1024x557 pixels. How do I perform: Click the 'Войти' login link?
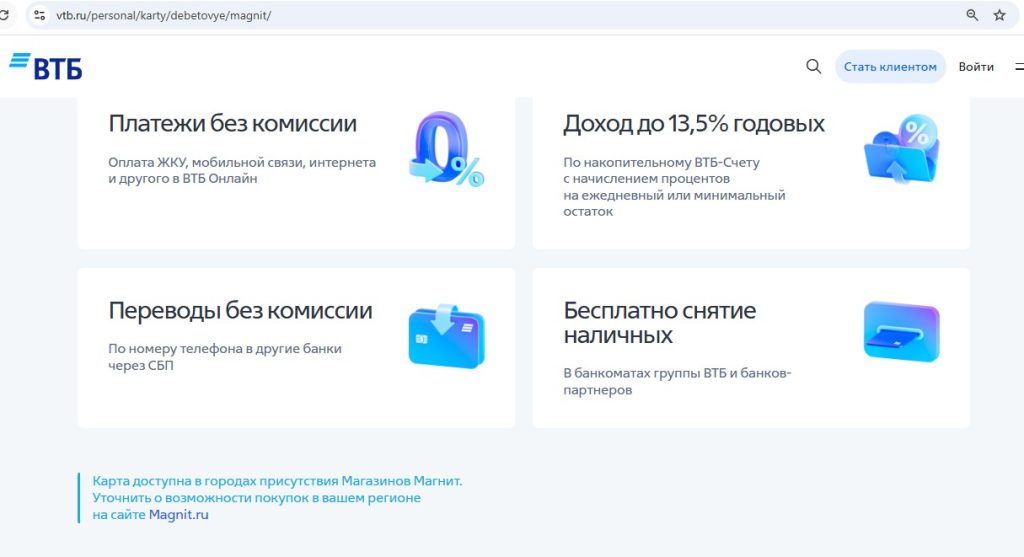(x=976, y=67)
